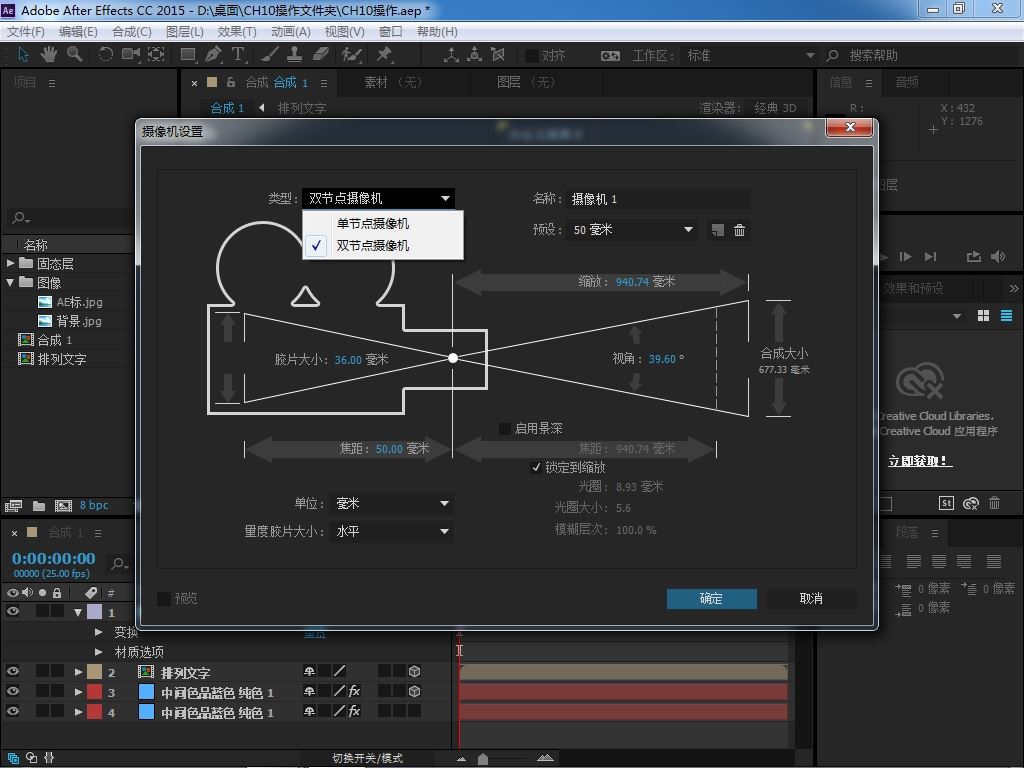Create a new folder in Project panel

coord(39,505)
